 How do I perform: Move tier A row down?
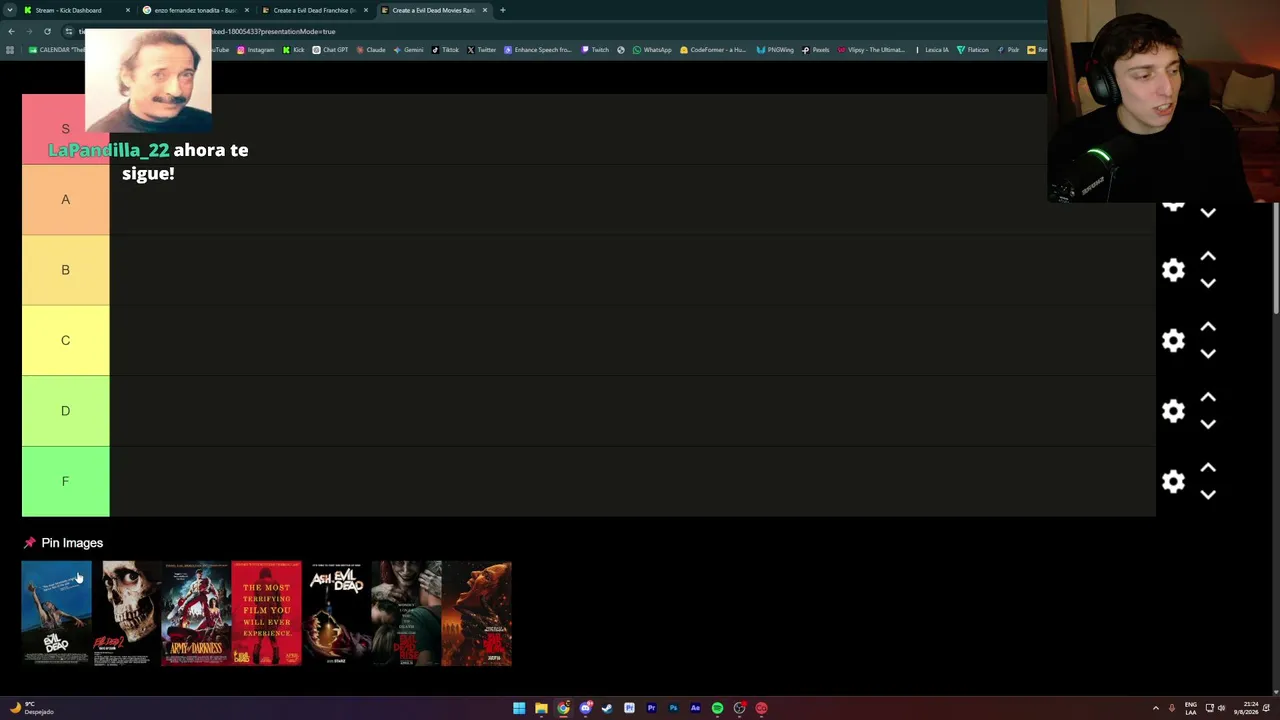[x=1208, y=213]
